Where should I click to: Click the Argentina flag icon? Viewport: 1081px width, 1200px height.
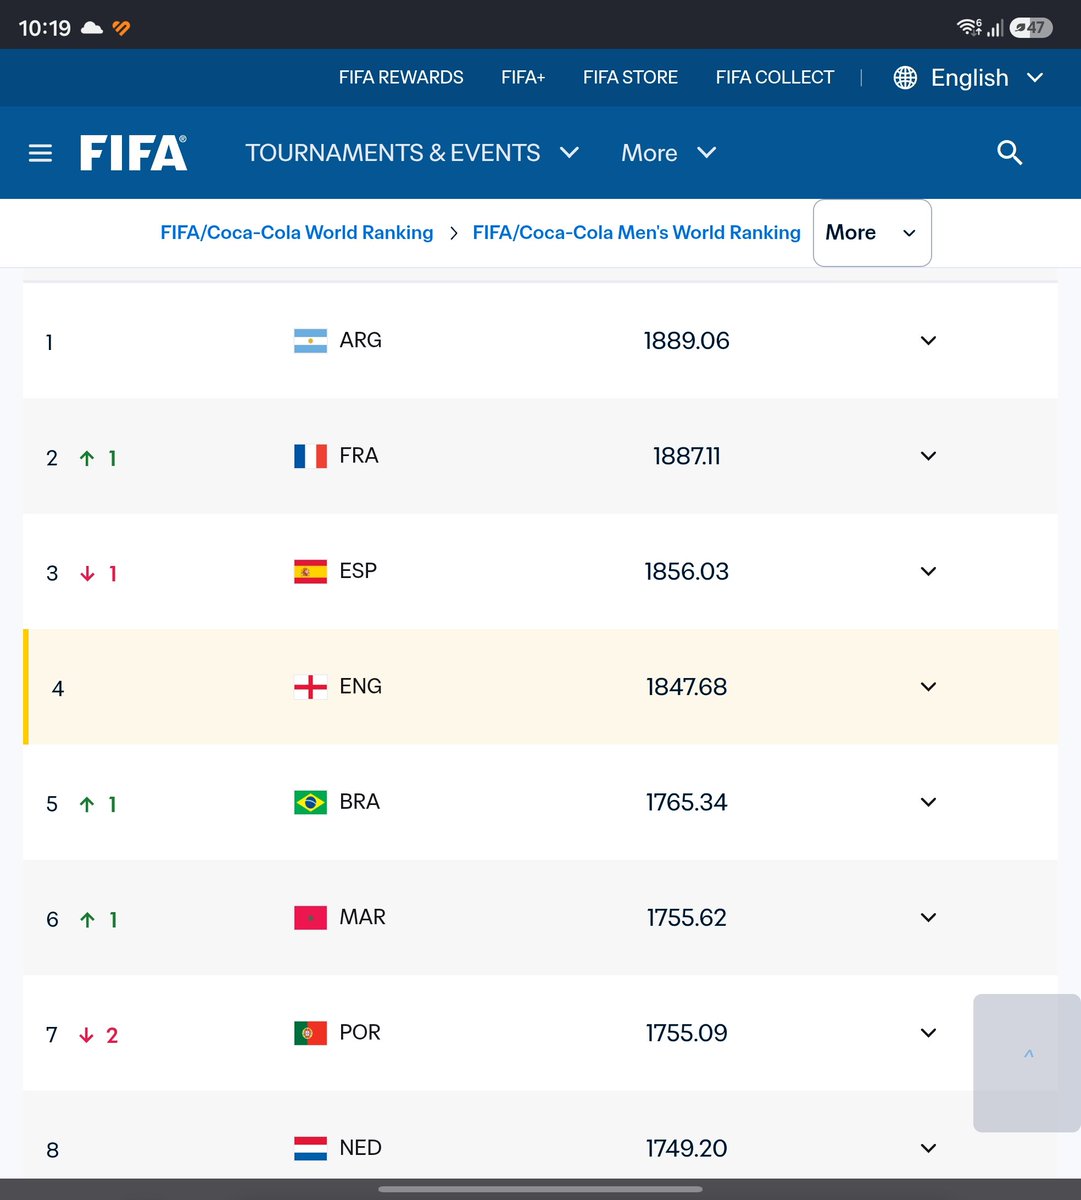310,341
